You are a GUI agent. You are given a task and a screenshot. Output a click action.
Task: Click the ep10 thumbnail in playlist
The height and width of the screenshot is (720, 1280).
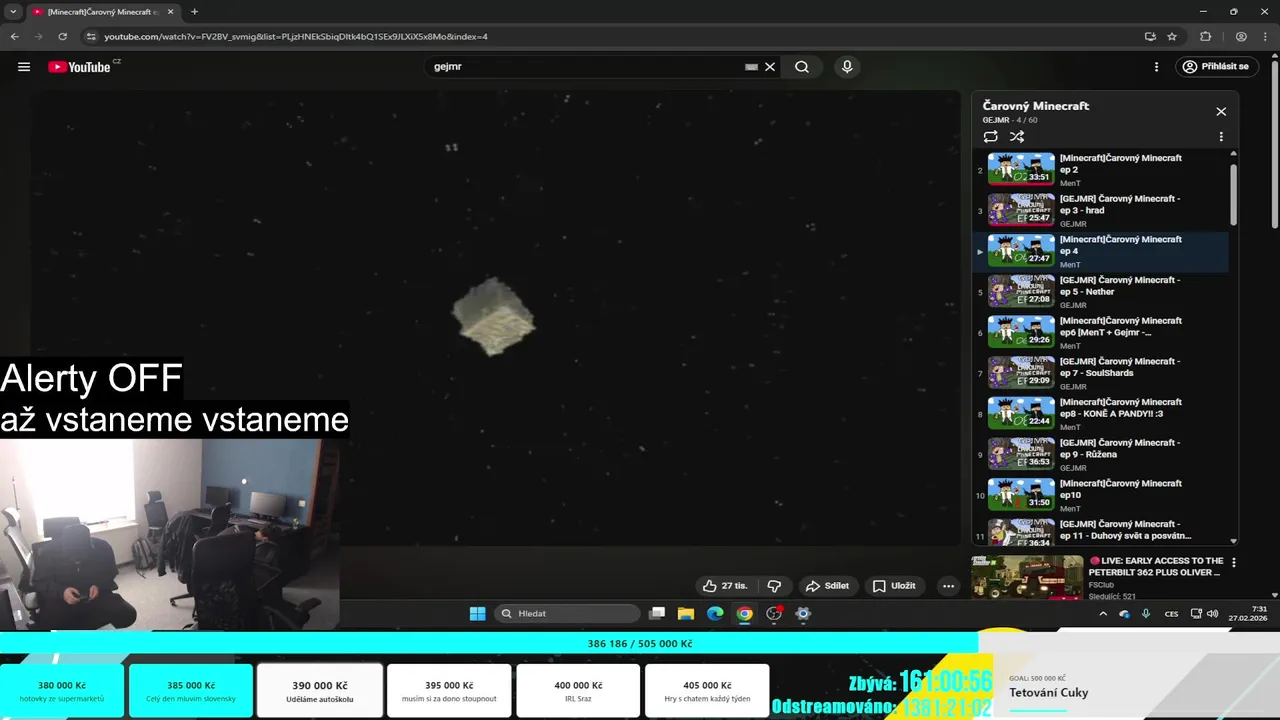click(x=1021, y=495)
